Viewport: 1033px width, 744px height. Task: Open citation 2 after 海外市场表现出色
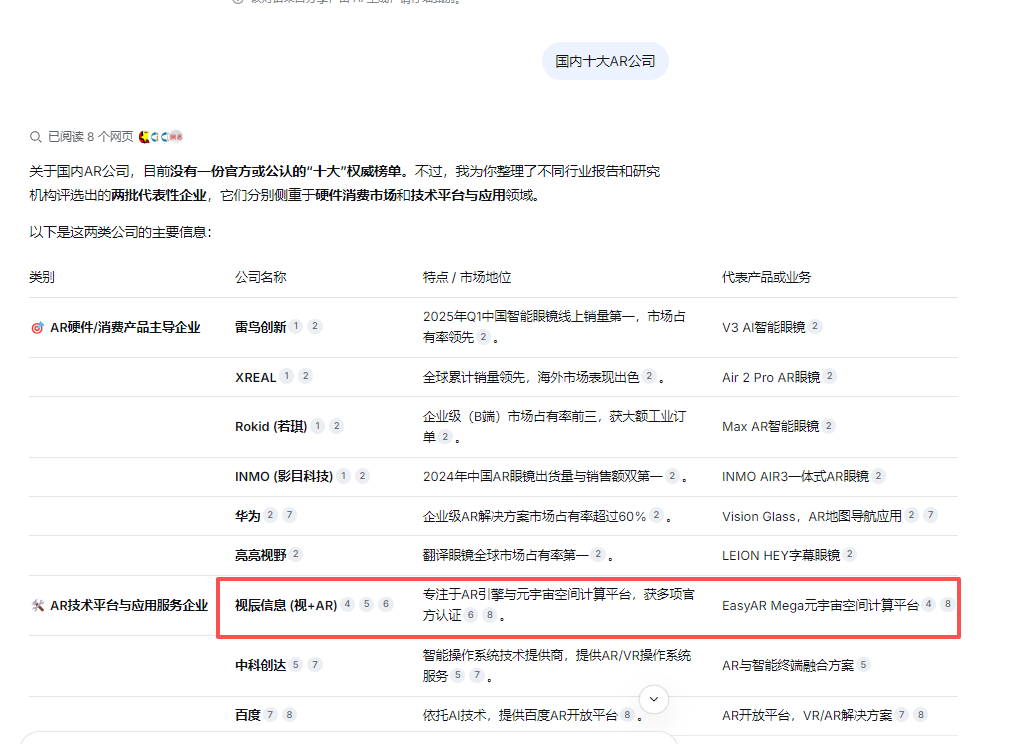tap(649, 376)
